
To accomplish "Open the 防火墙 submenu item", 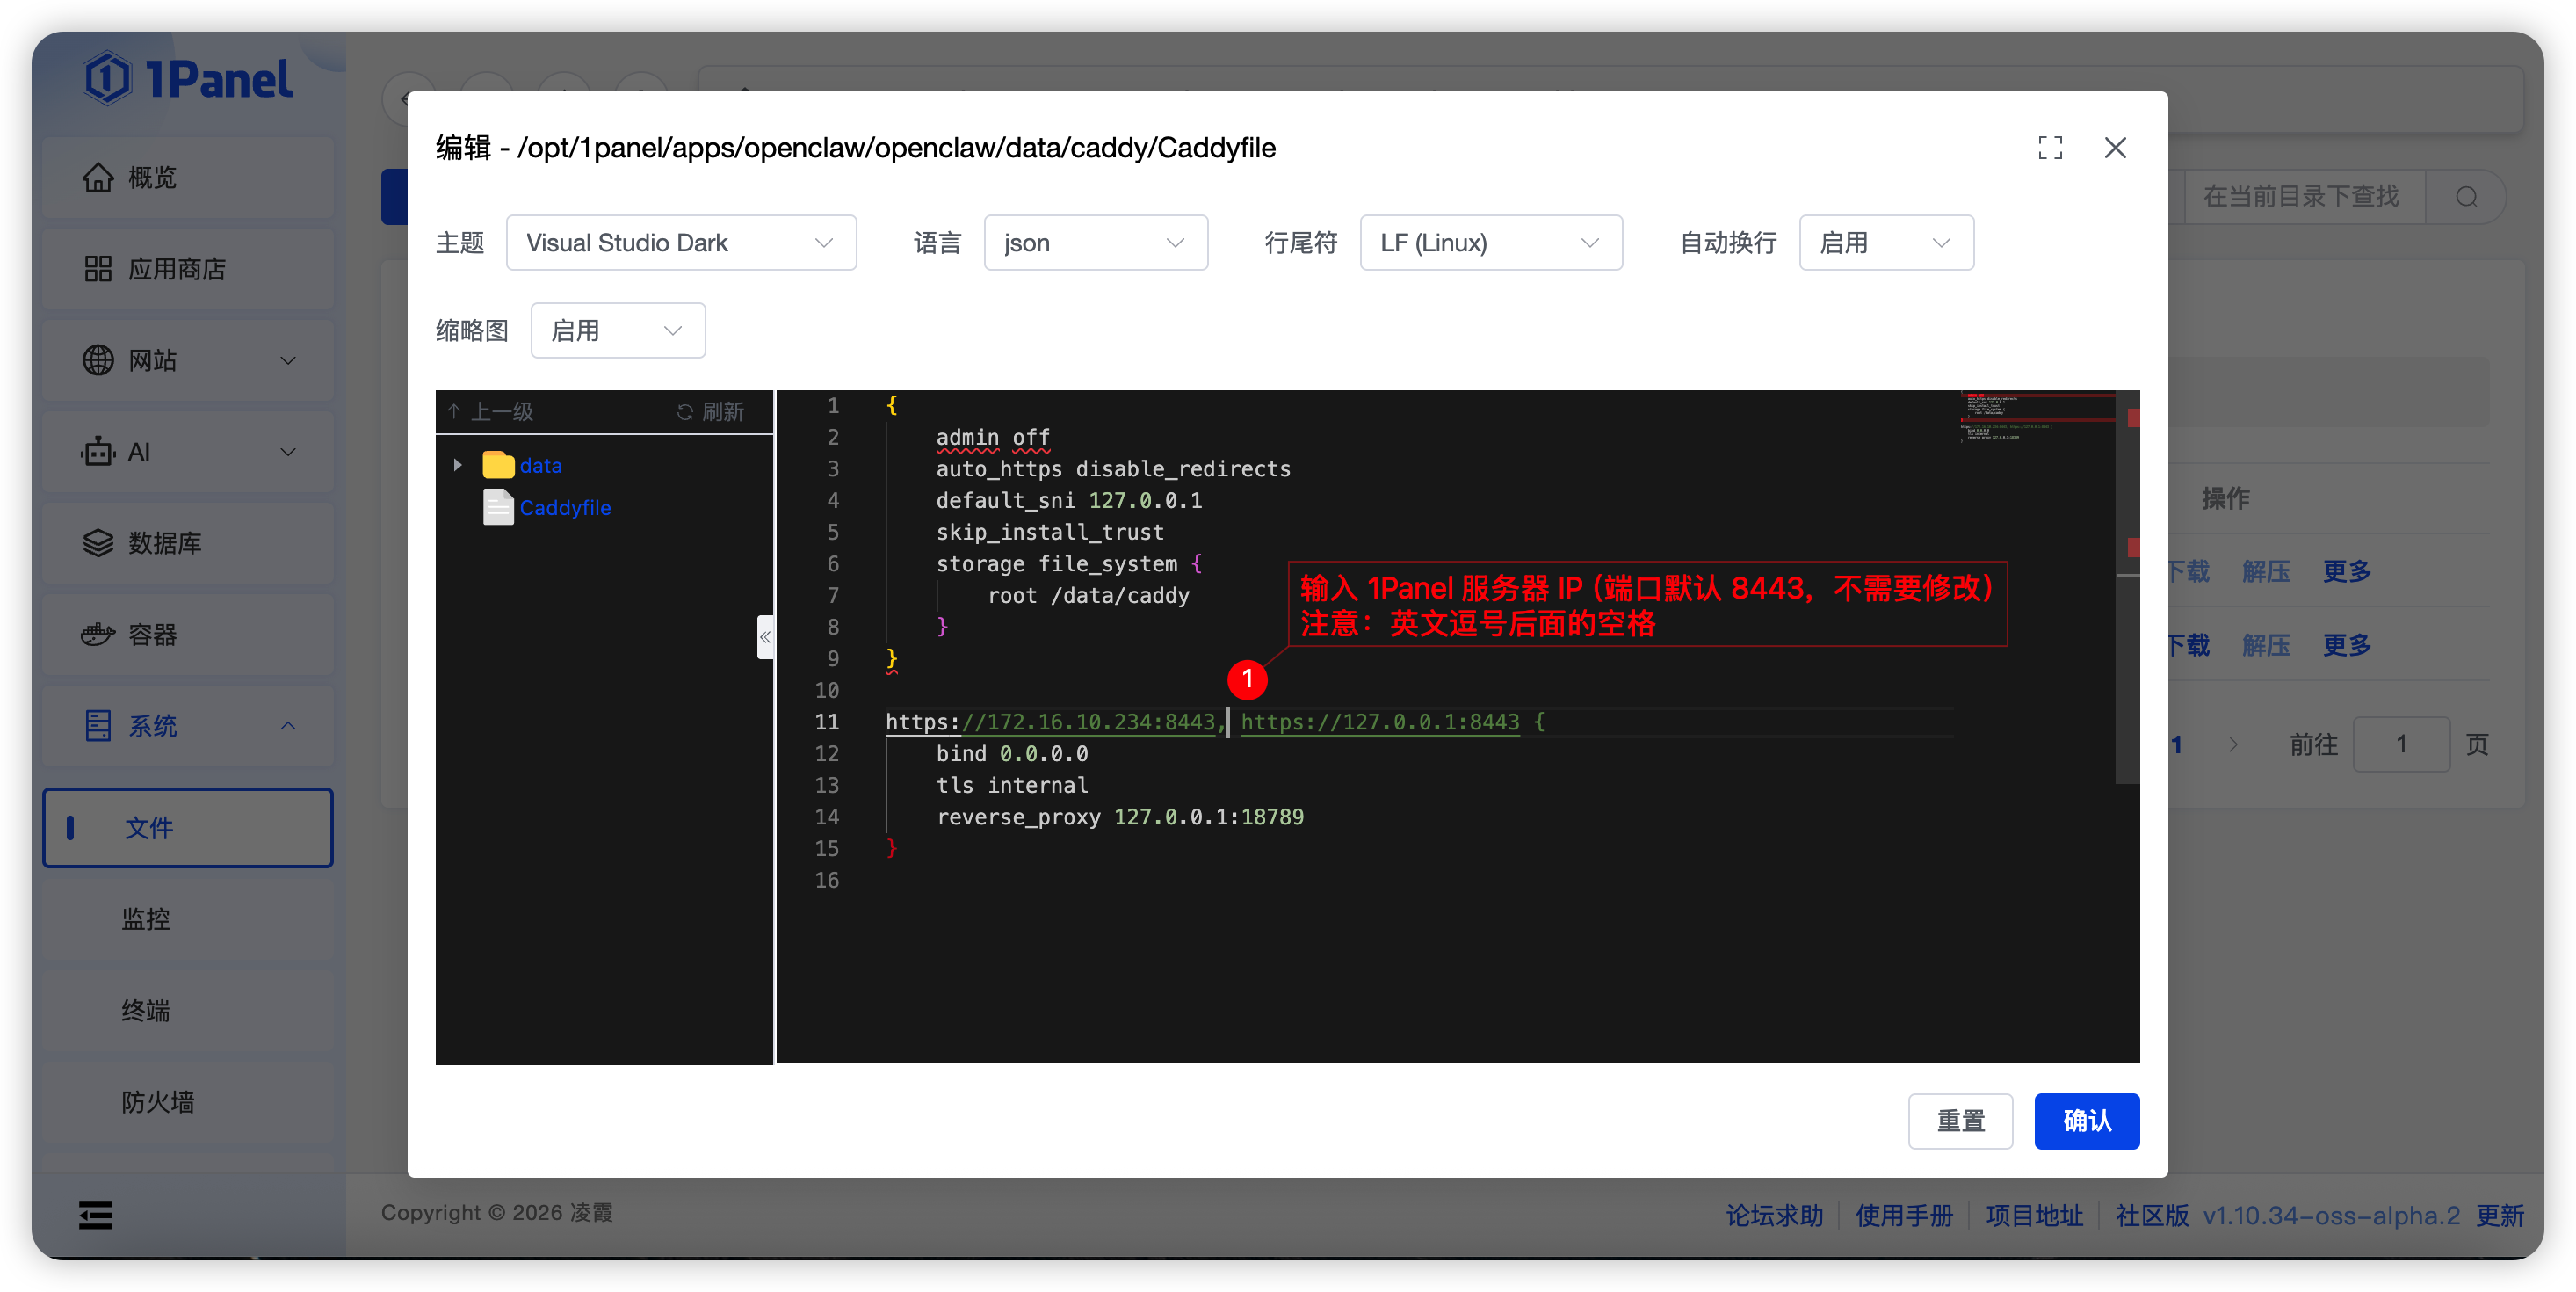I will 158,1102.
